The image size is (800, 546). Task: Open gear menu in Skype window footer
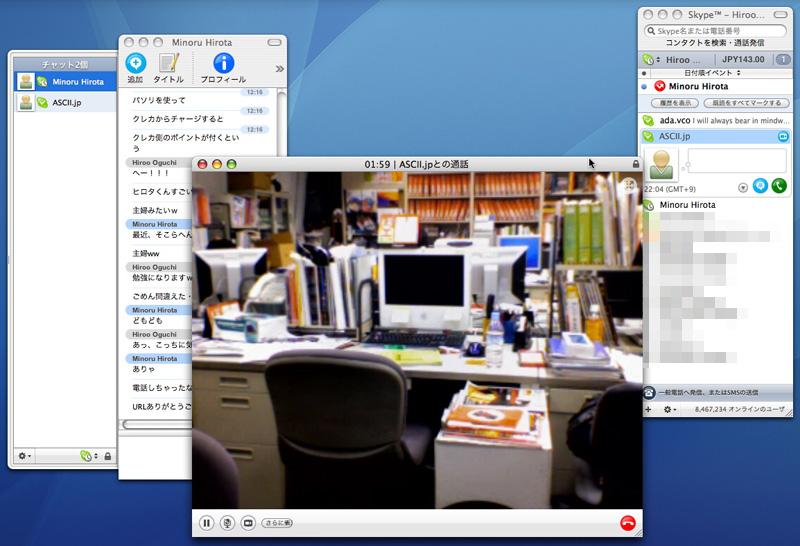pyautogui.click(x=669, y=409)
